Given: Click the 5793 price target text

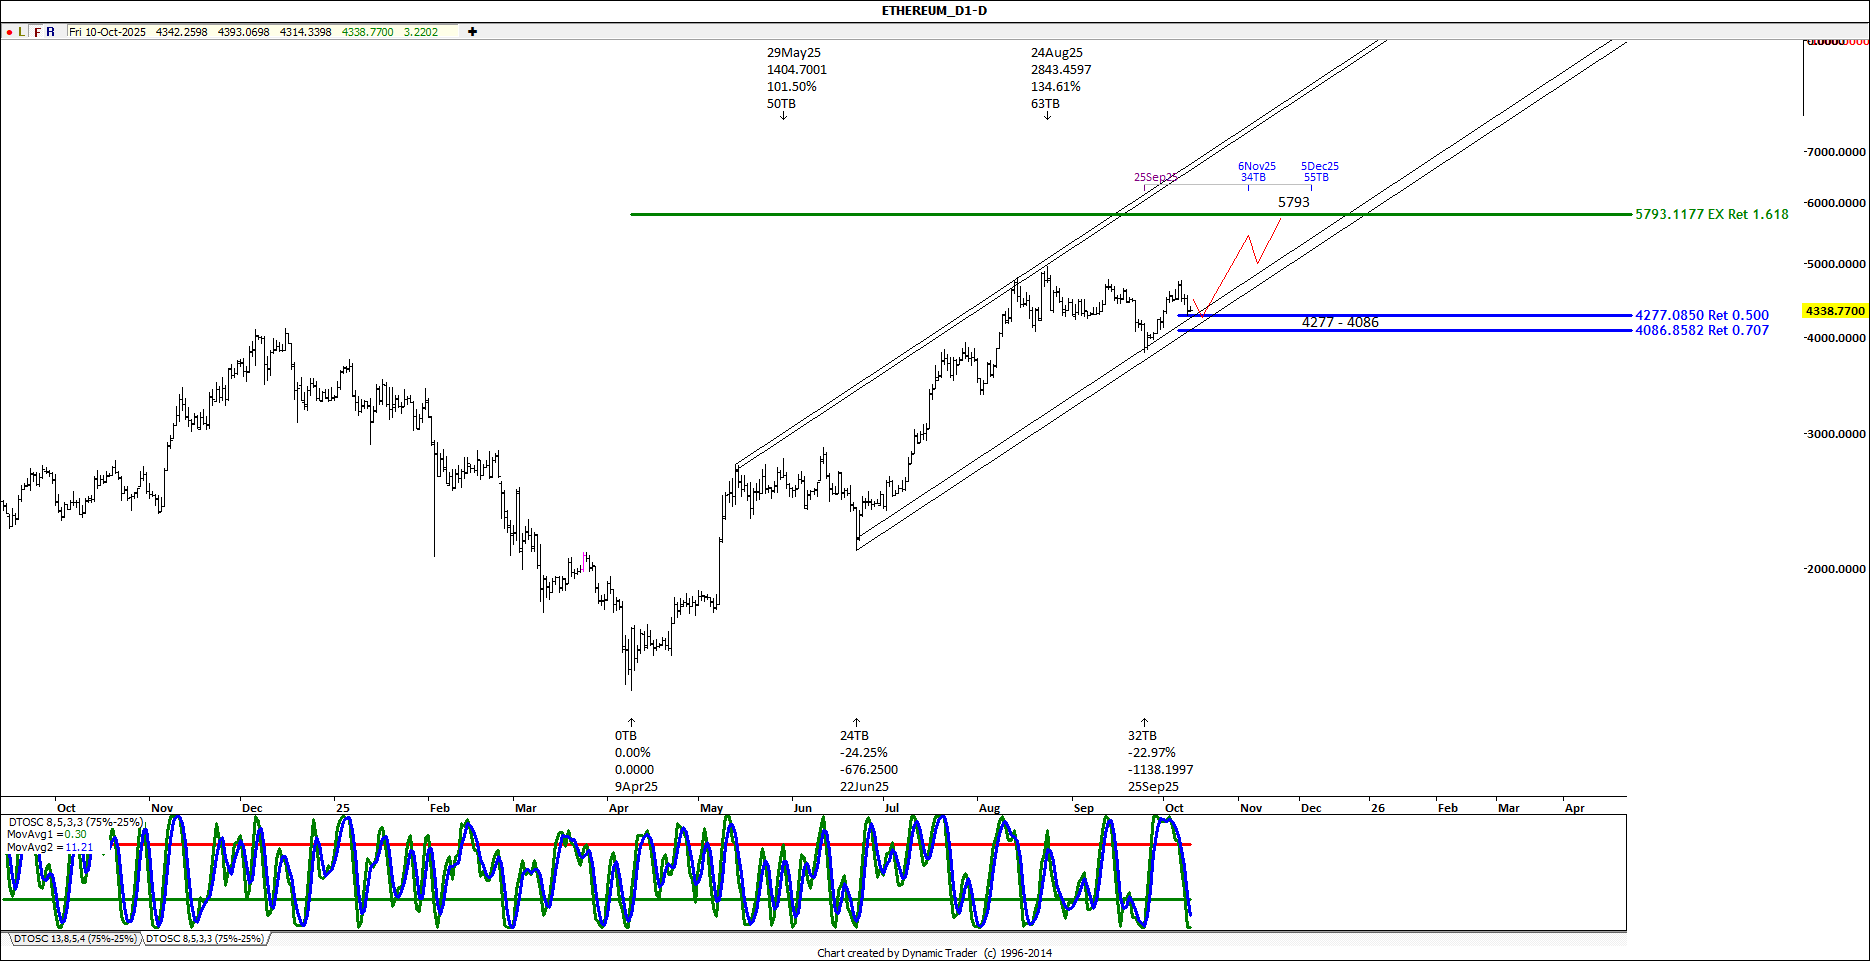Looking at the screenshot, I should tap(1293, 202).
